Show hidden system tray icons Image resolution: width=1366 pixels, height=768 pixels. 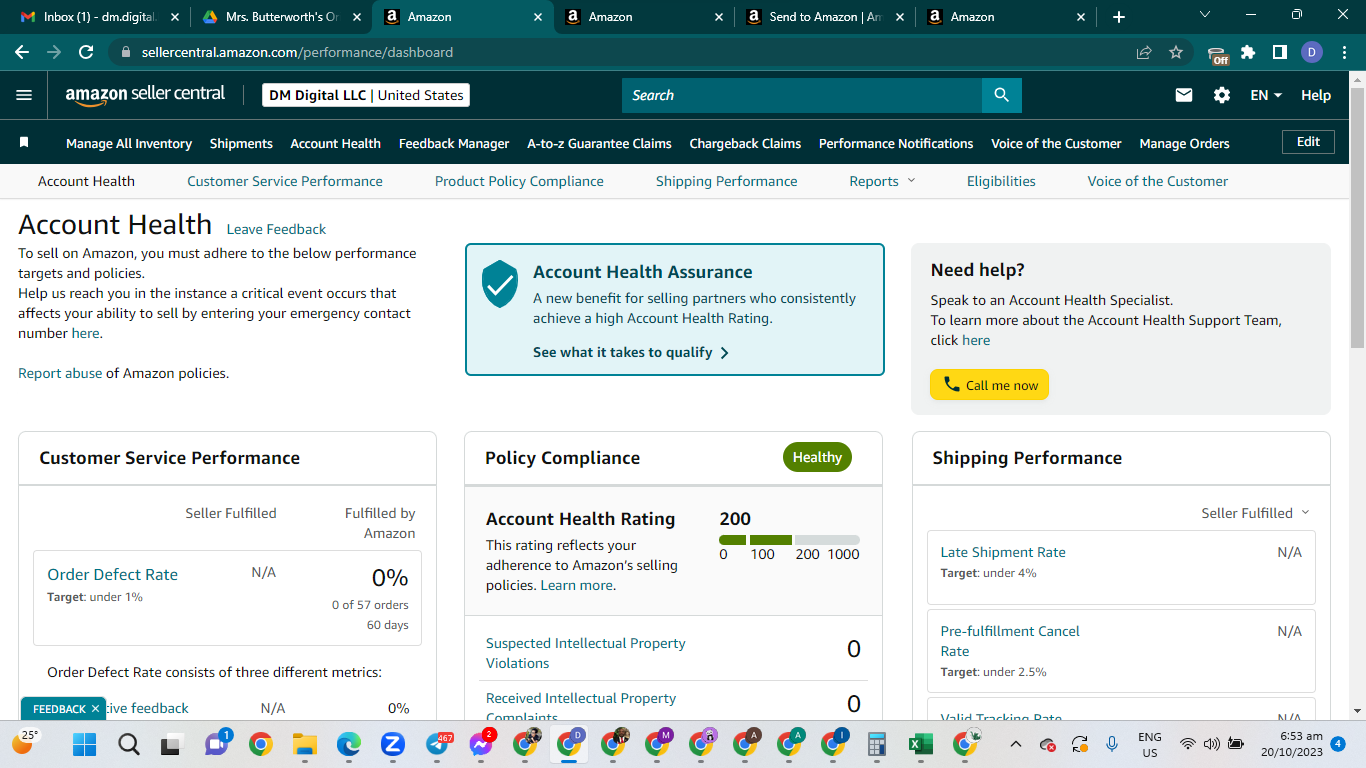click(x=1016, y=744)
